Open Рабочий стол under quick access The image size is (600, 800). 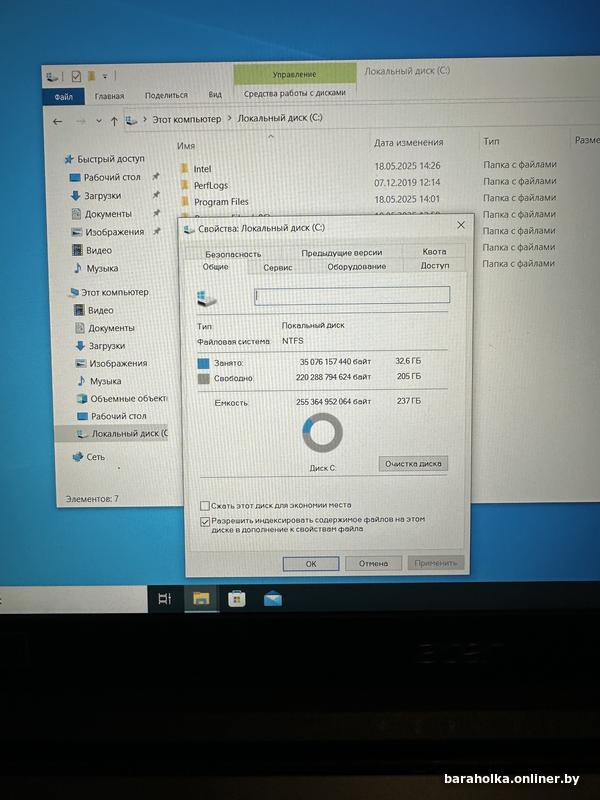point(112,177)
